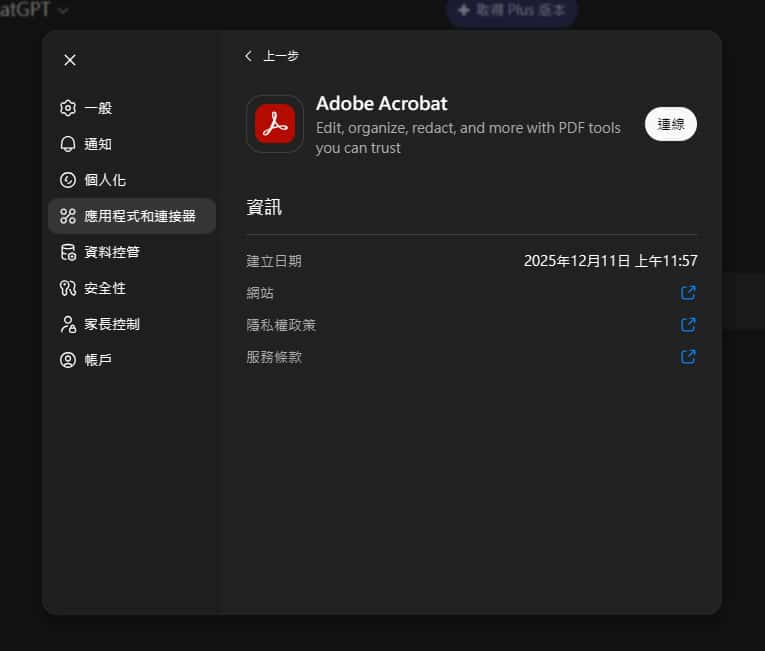Click the 網站 label
This screenshot has height=651, width=765.
(x=260, y=293)
